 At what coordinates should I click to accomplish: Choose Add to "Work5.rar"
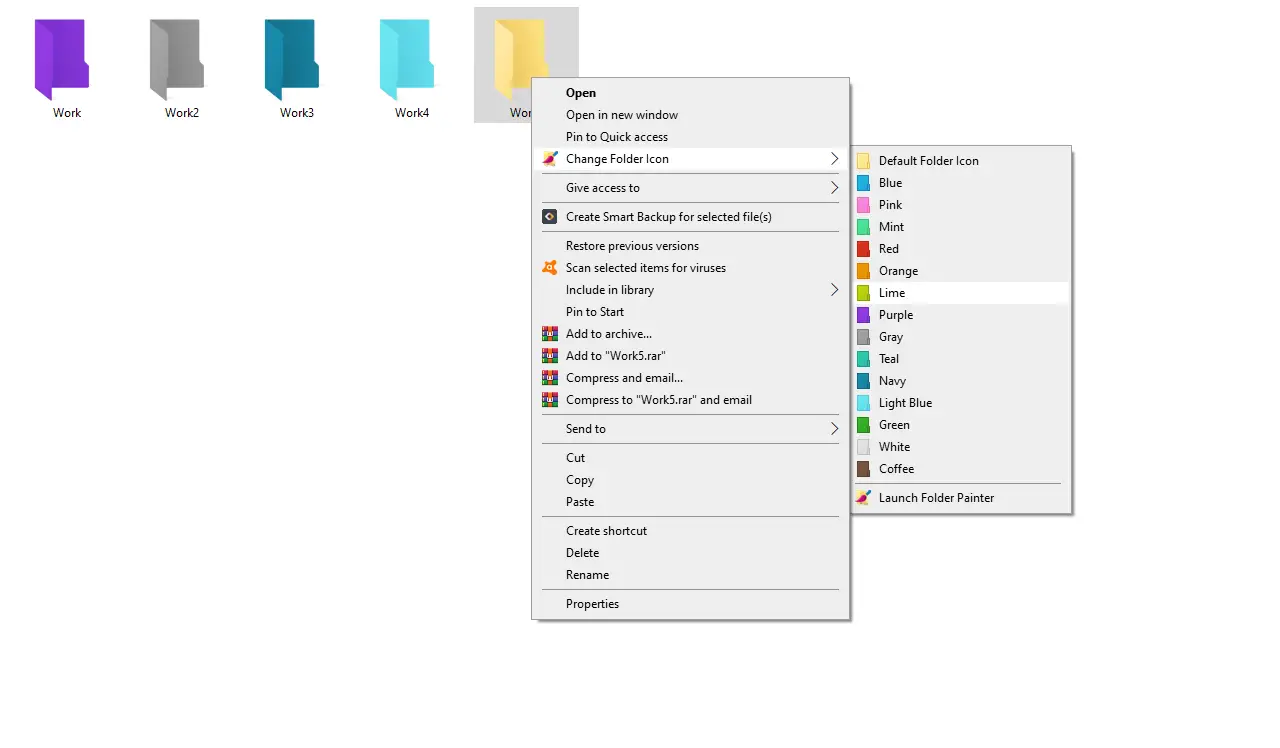(x=691, y=356)
